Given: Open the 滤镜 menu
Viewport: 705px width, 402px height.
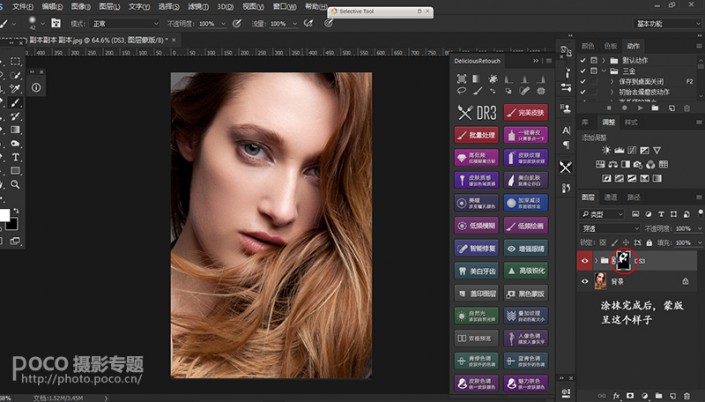Looking at the screenshot, I should coord(198,5).
